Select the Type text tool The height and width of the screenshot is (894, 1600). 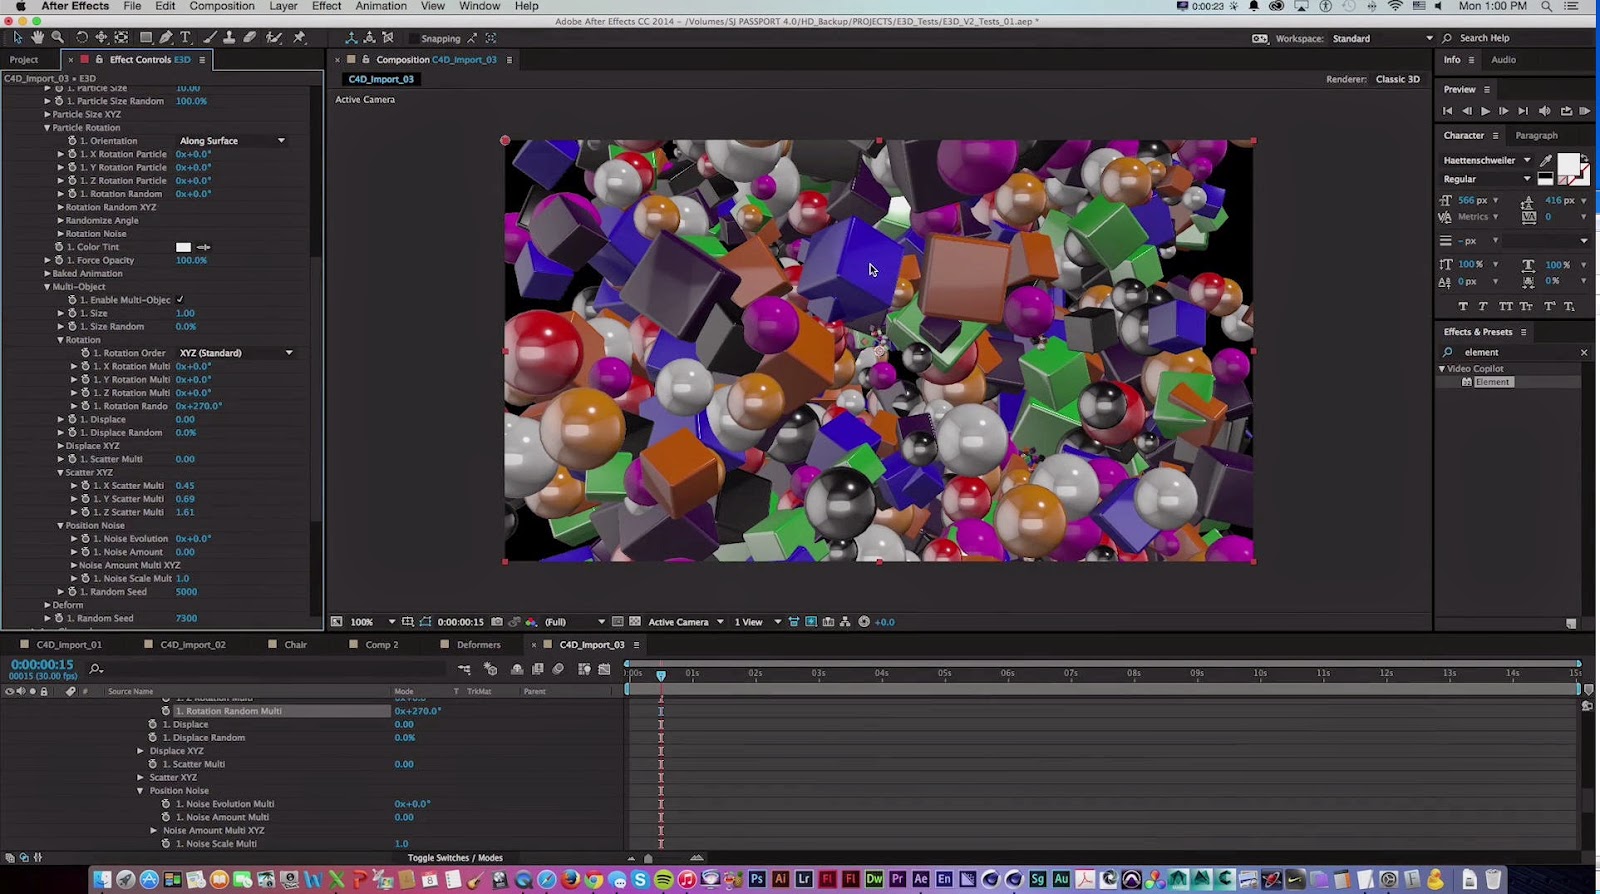185,38
